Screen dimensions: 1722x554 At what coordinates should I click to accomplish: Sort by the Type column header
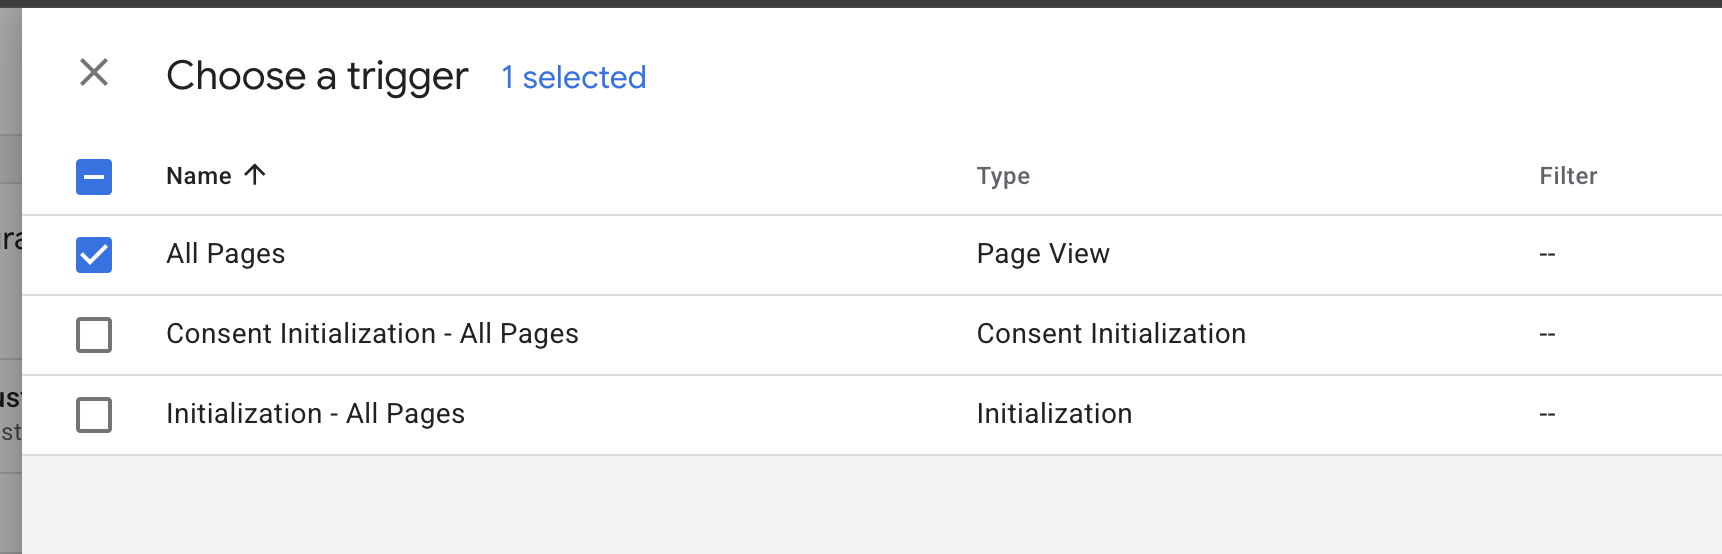click(1003, 176)
